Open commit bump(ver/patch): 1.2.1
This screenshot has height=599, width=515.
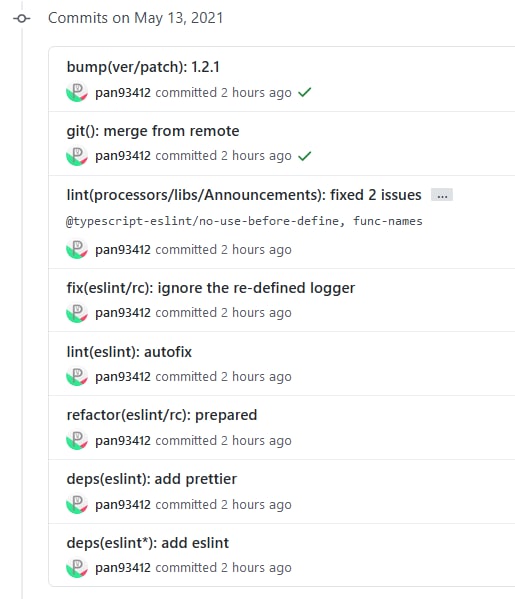click(143, 67)
